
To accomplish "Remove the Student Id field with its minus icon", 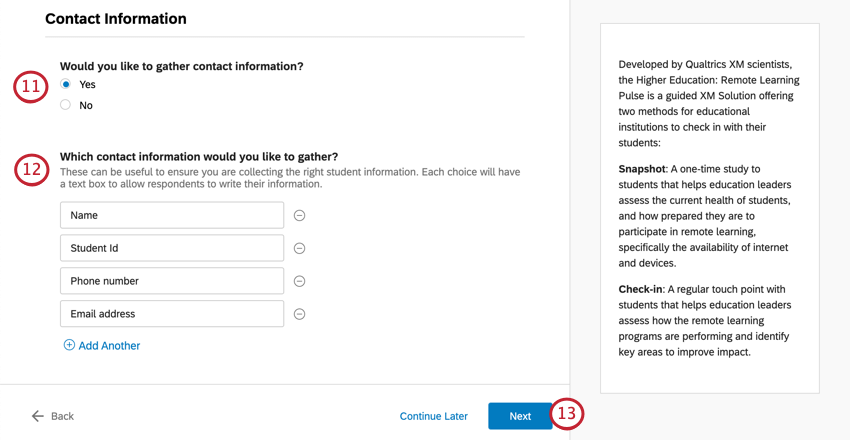I will (299, 248).
